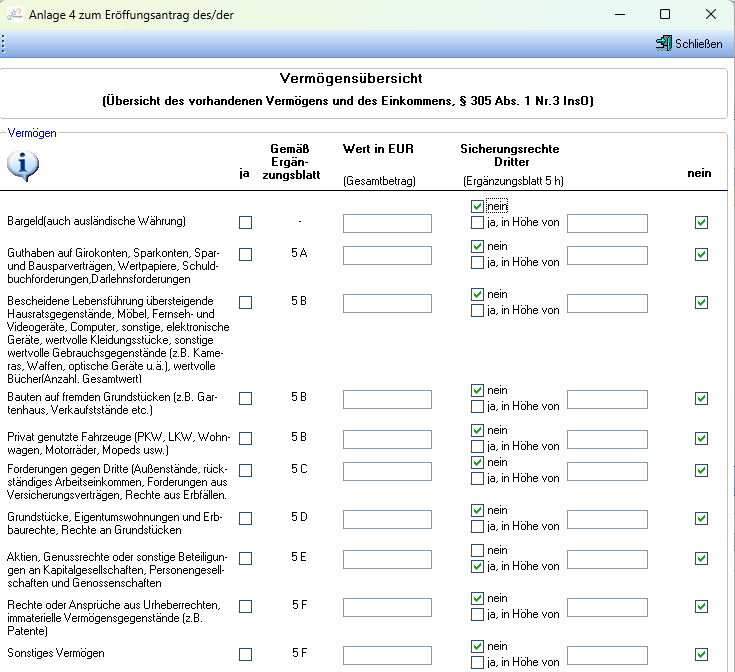The image size is (735, 672).
Task: Check 'ja, in Höhe von' for Bargeld
Action: [x=477, y=222]
